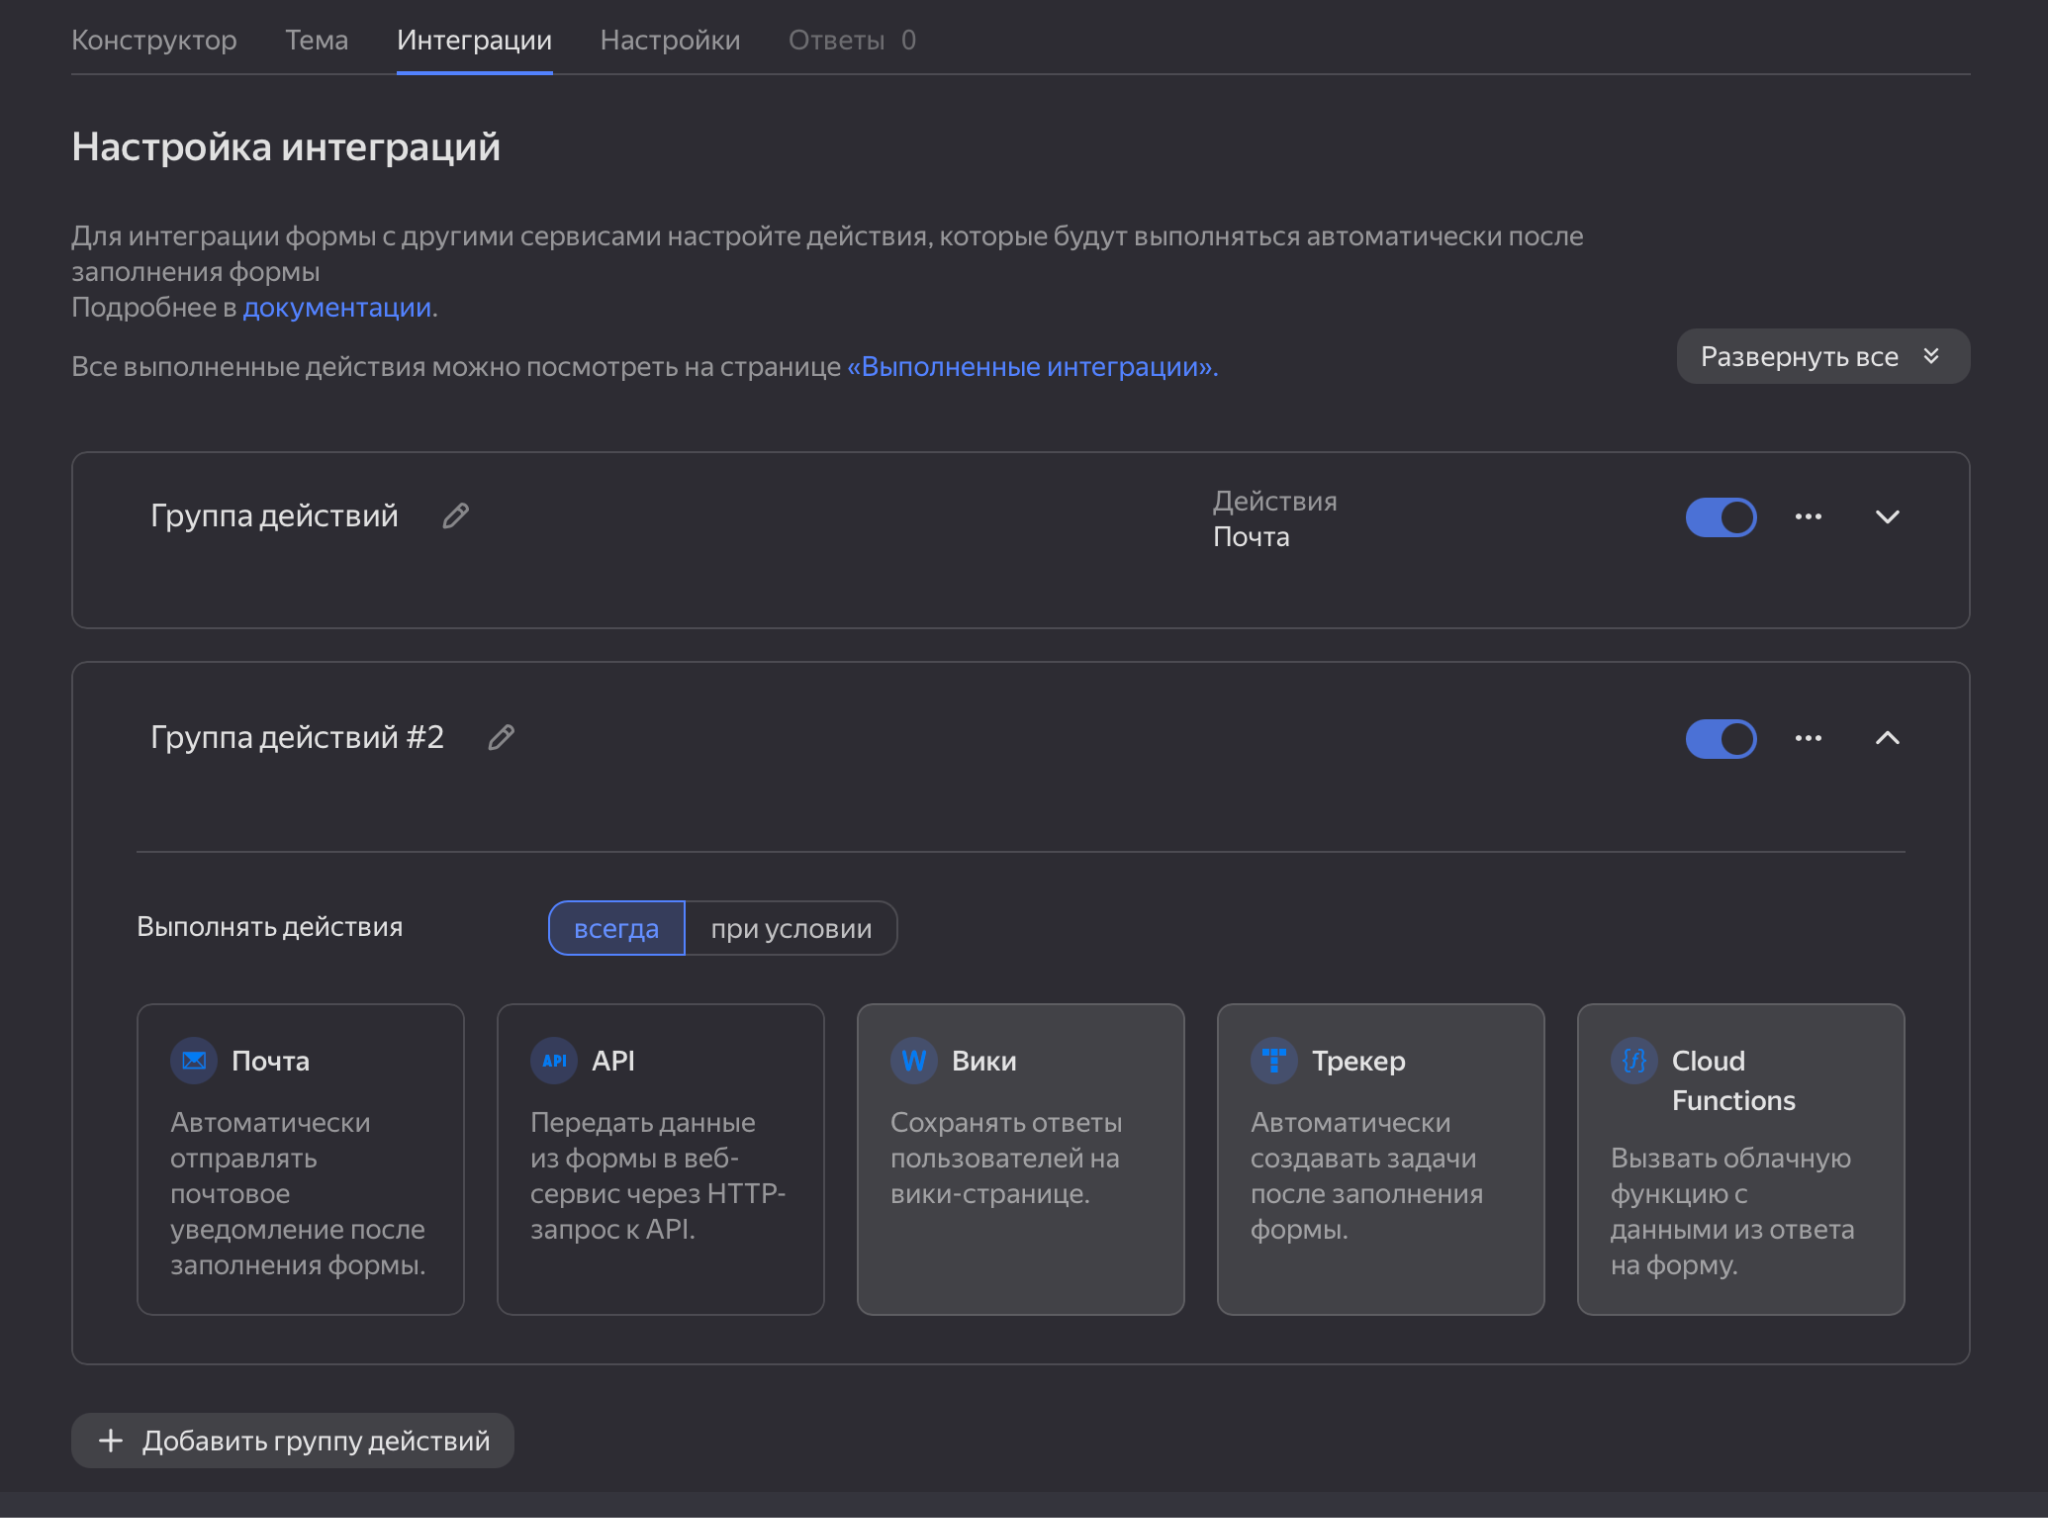2048x1518 pixels.
Task: Edit Группа действий #2 name pencil
Action: pos(501,738)
